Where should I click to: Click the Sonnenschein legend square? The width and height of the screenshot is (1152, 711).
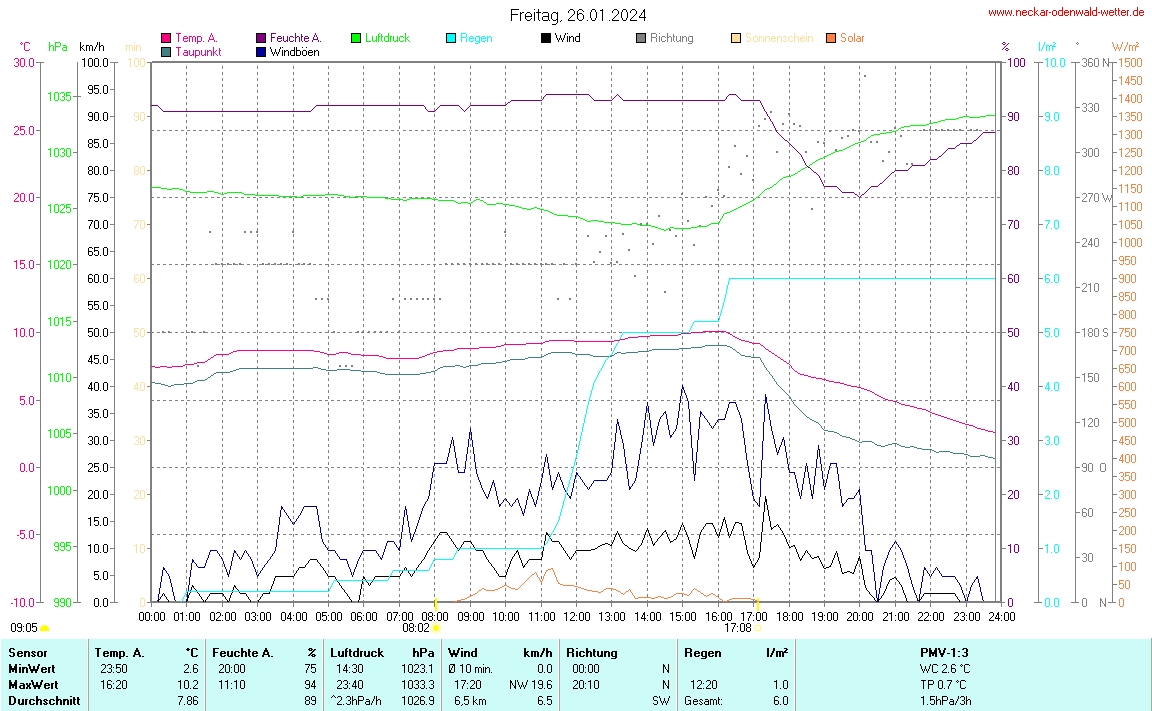tap(736, 38)
